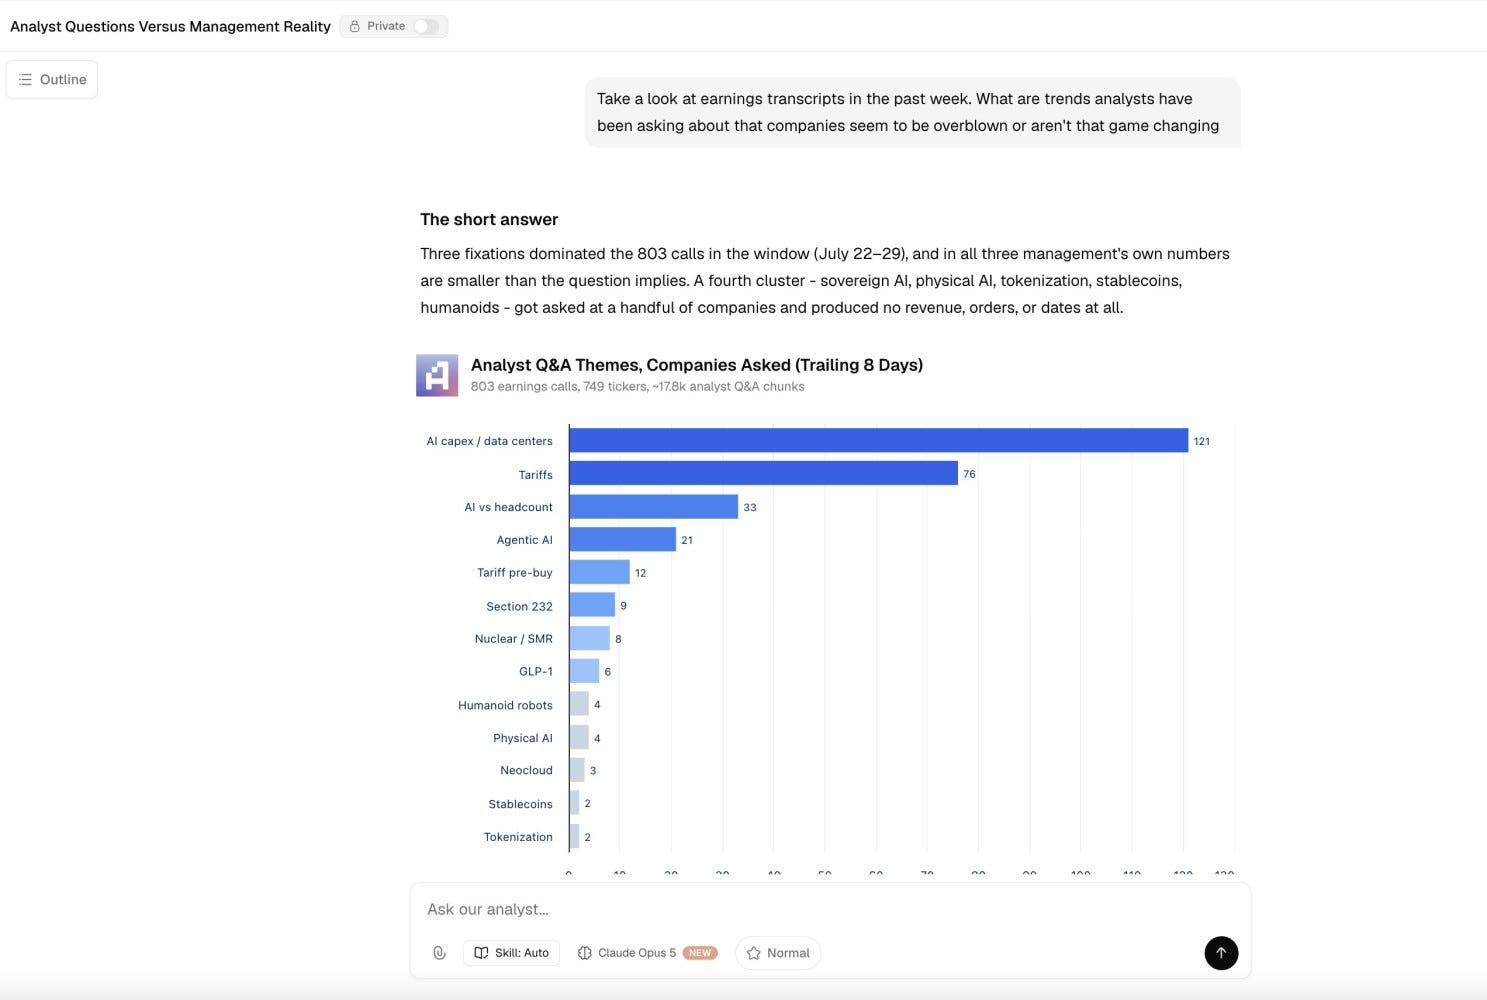
Task: Click the chart's logo icon
Action: (x=437, y=376)
